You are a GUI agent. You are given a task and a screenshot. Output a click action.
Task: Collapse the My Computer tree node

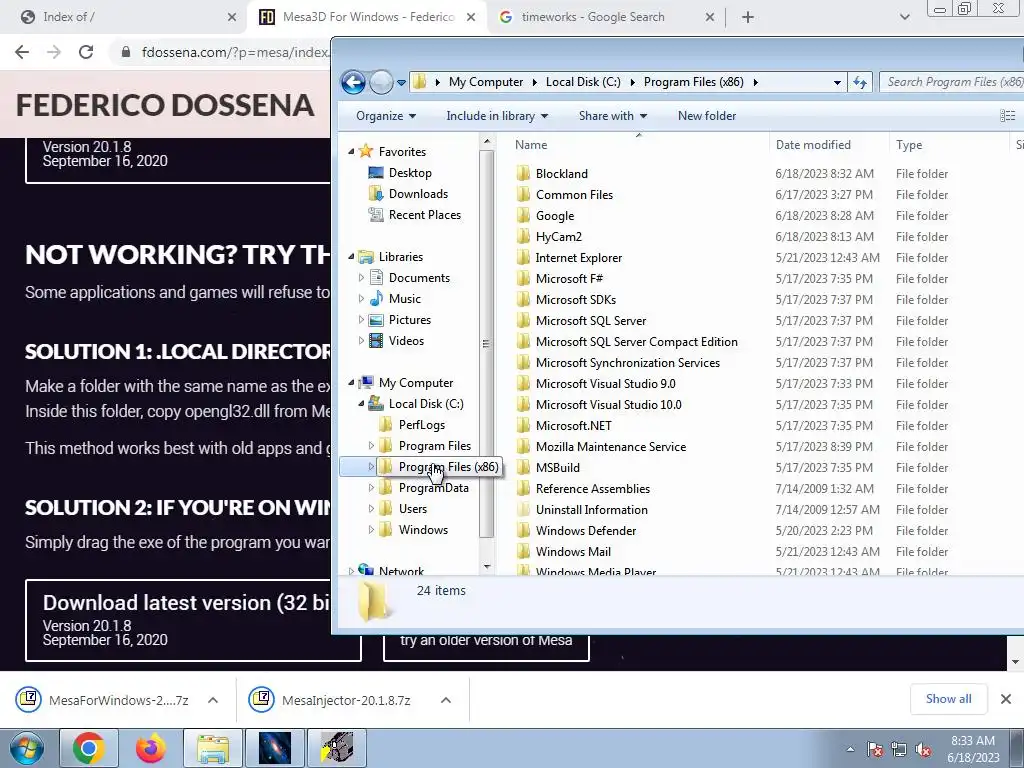[x=351, y=383]
